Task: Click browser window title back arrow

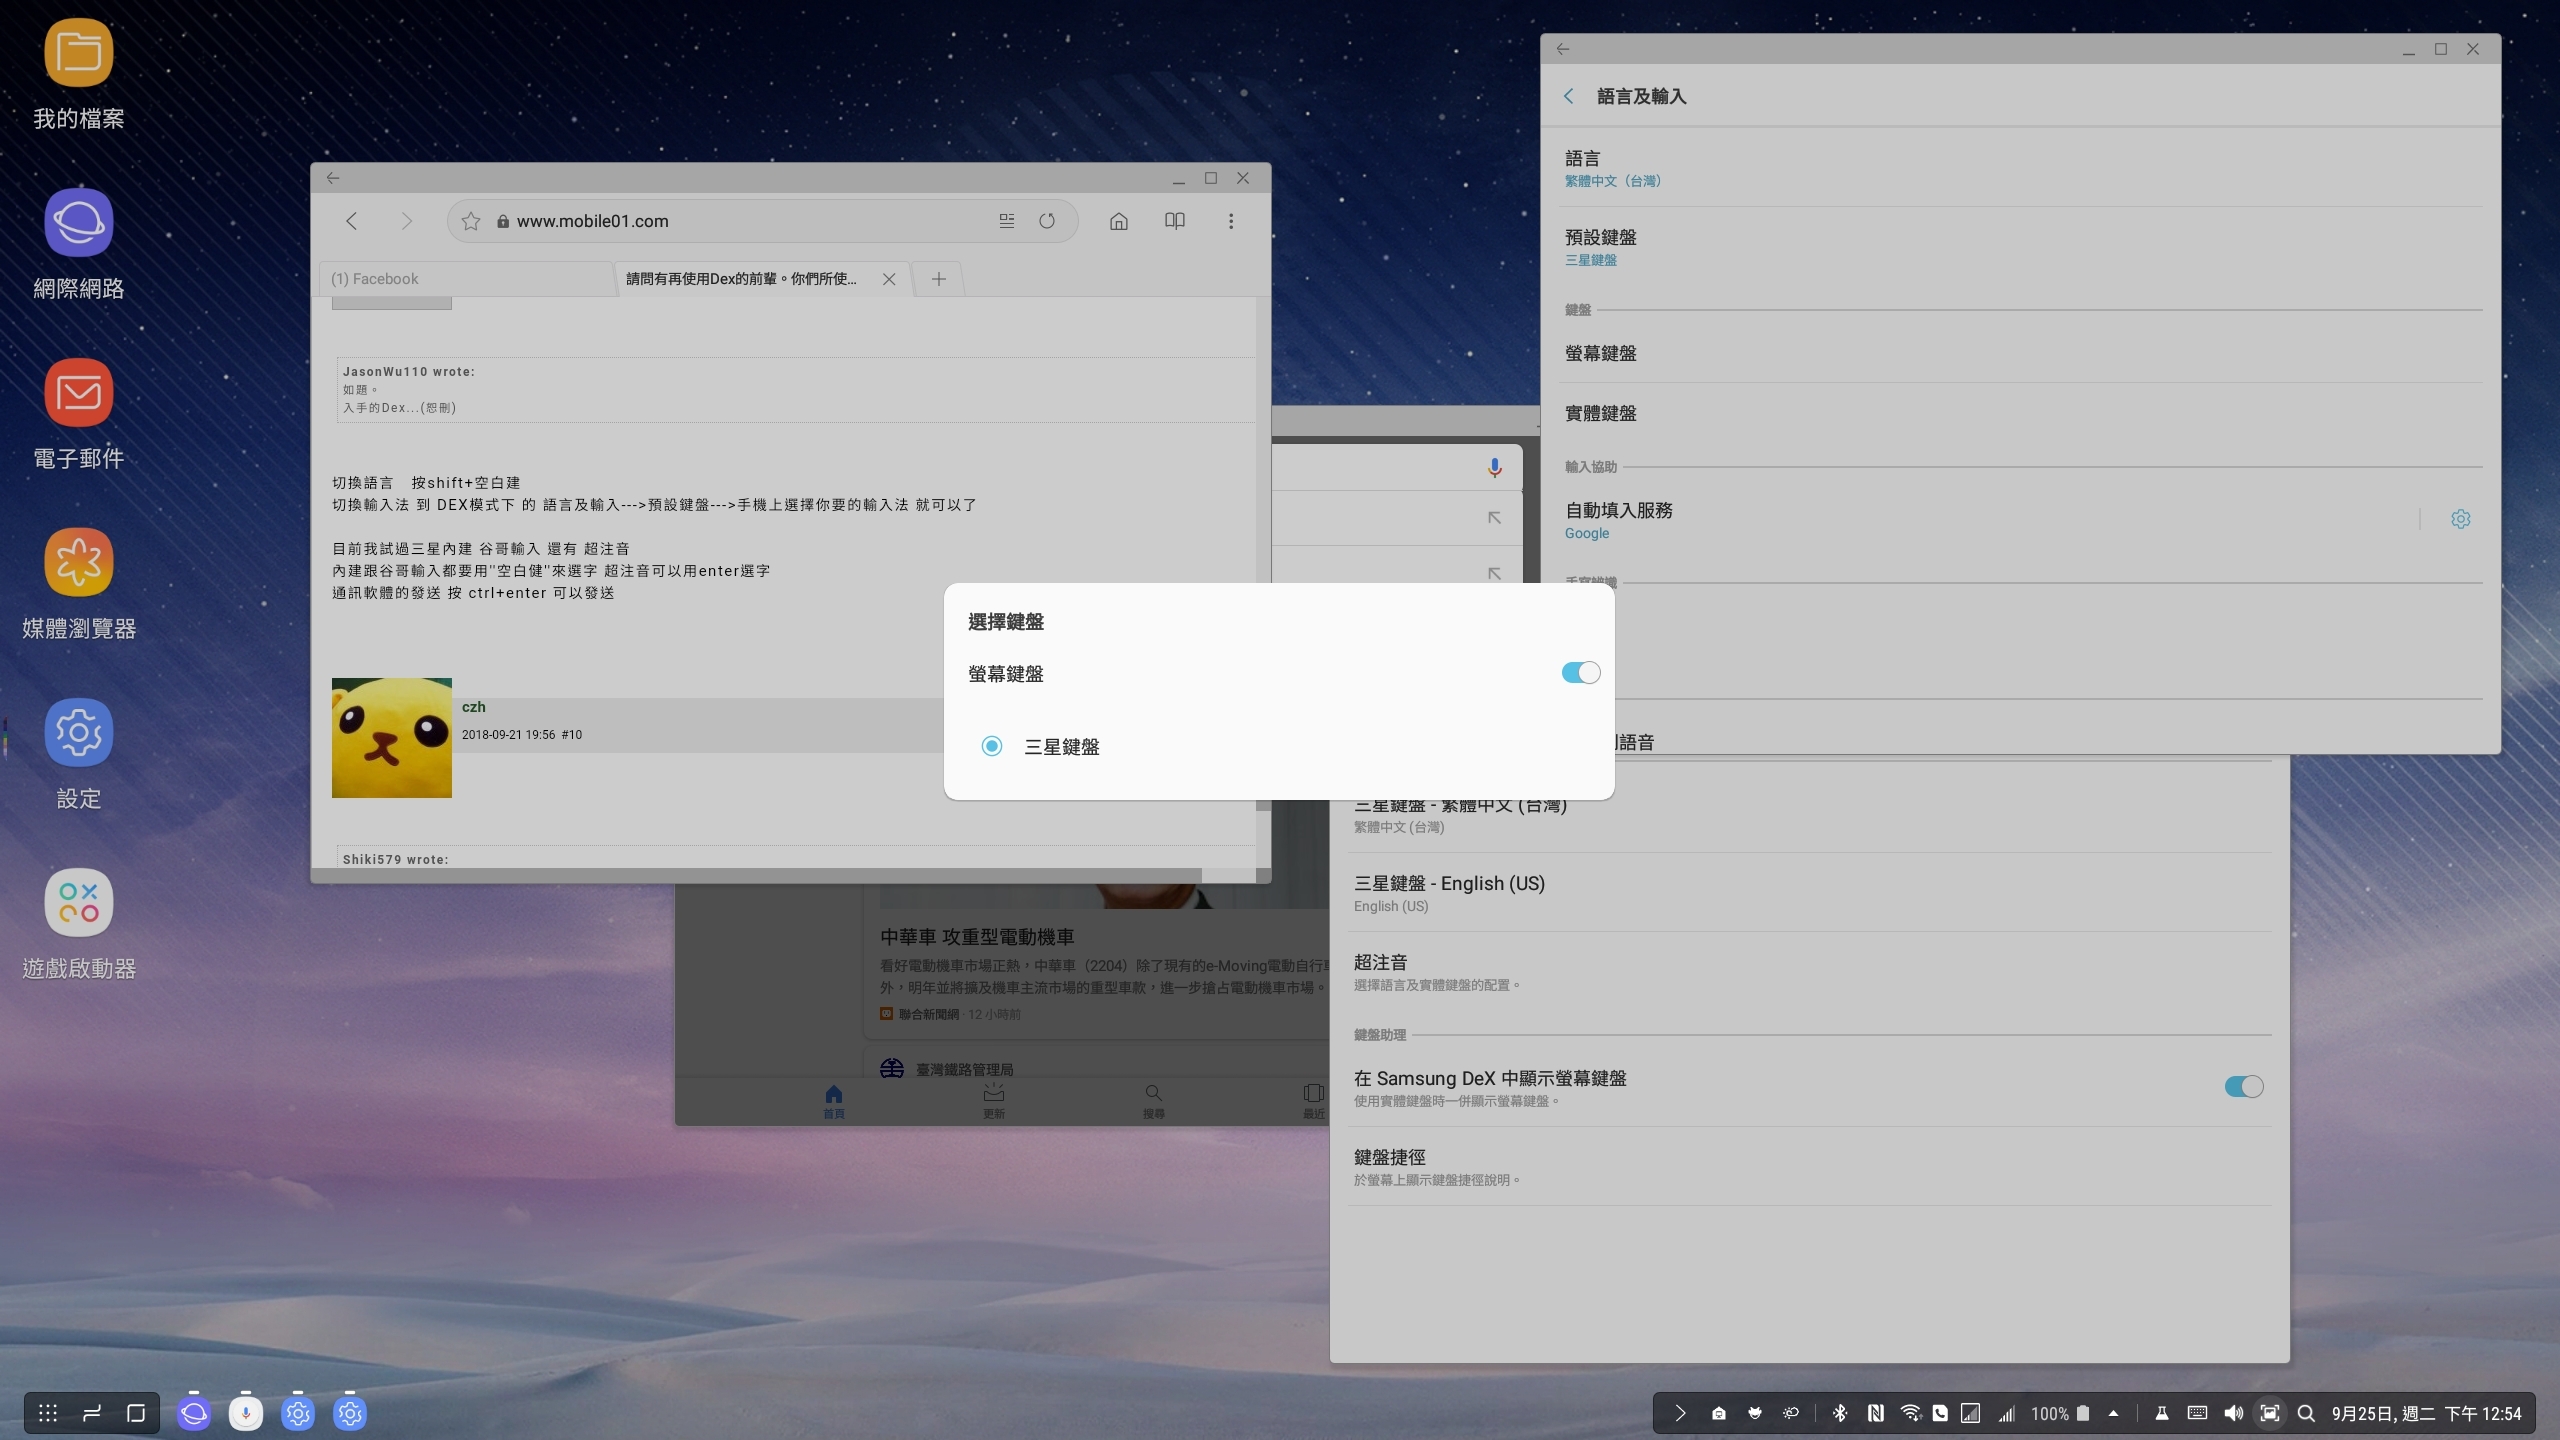Action: click(333, 178)
